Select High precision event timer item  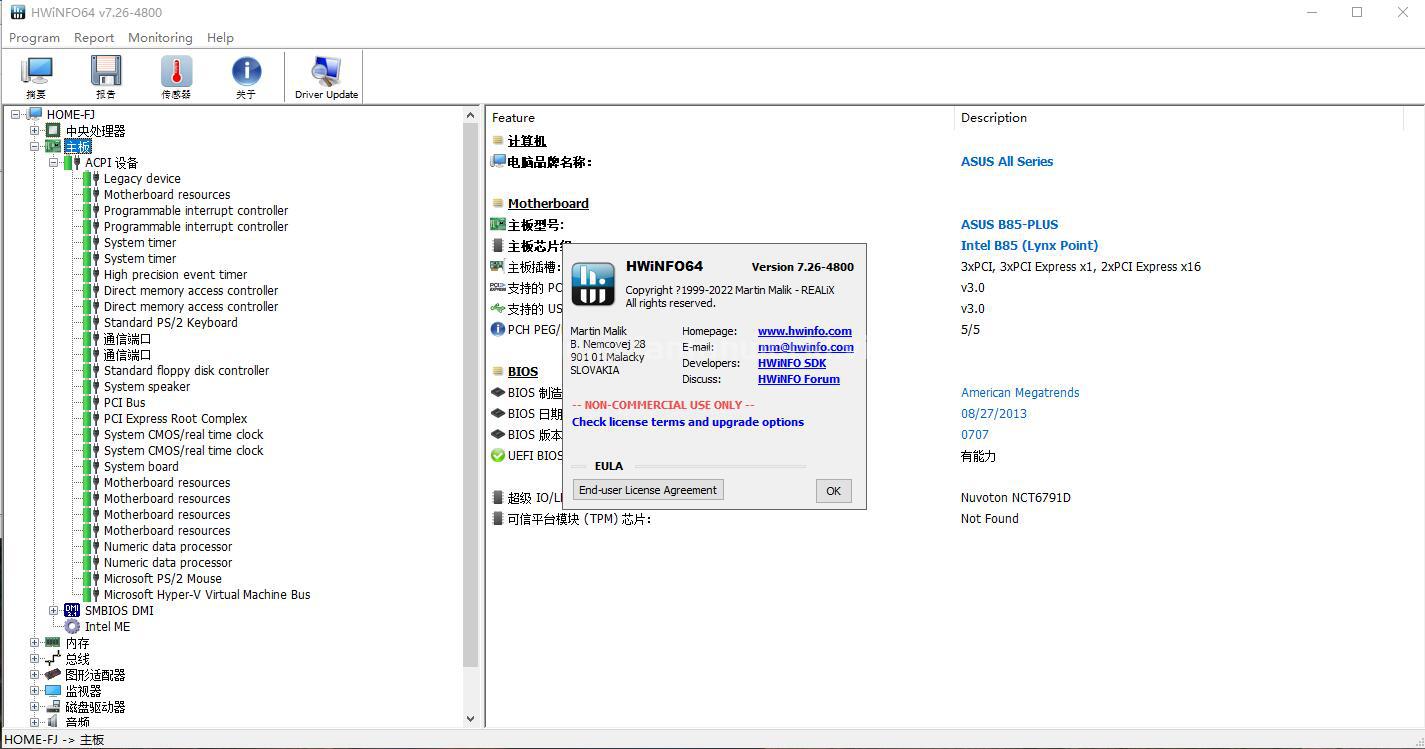(x=175, y=275)
